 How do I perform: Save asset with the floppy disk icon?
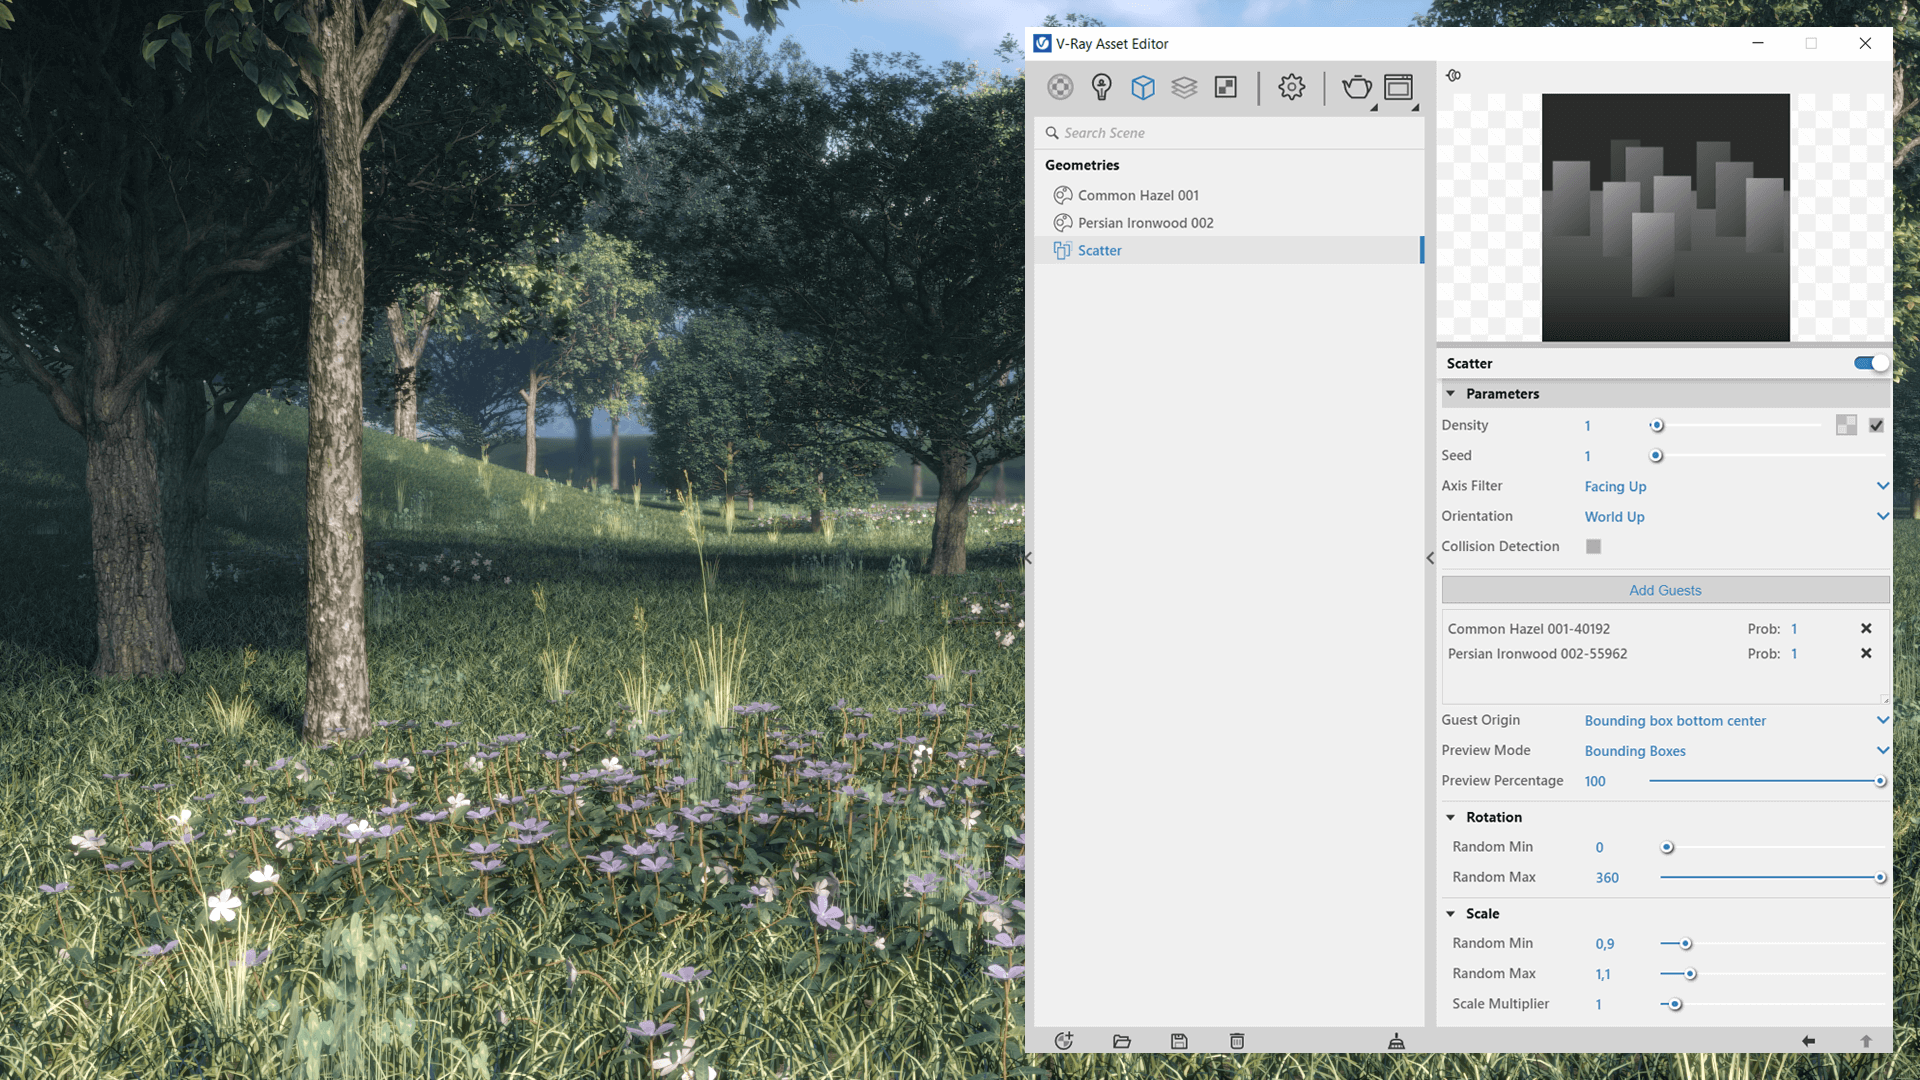[1179, 1041]
